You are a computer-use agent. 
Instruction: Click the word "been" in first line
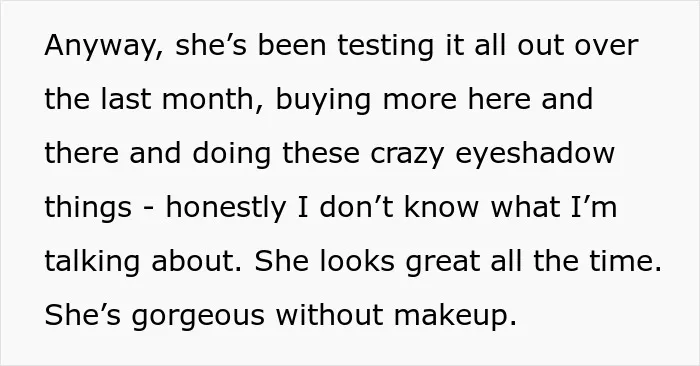coord(292,45)
